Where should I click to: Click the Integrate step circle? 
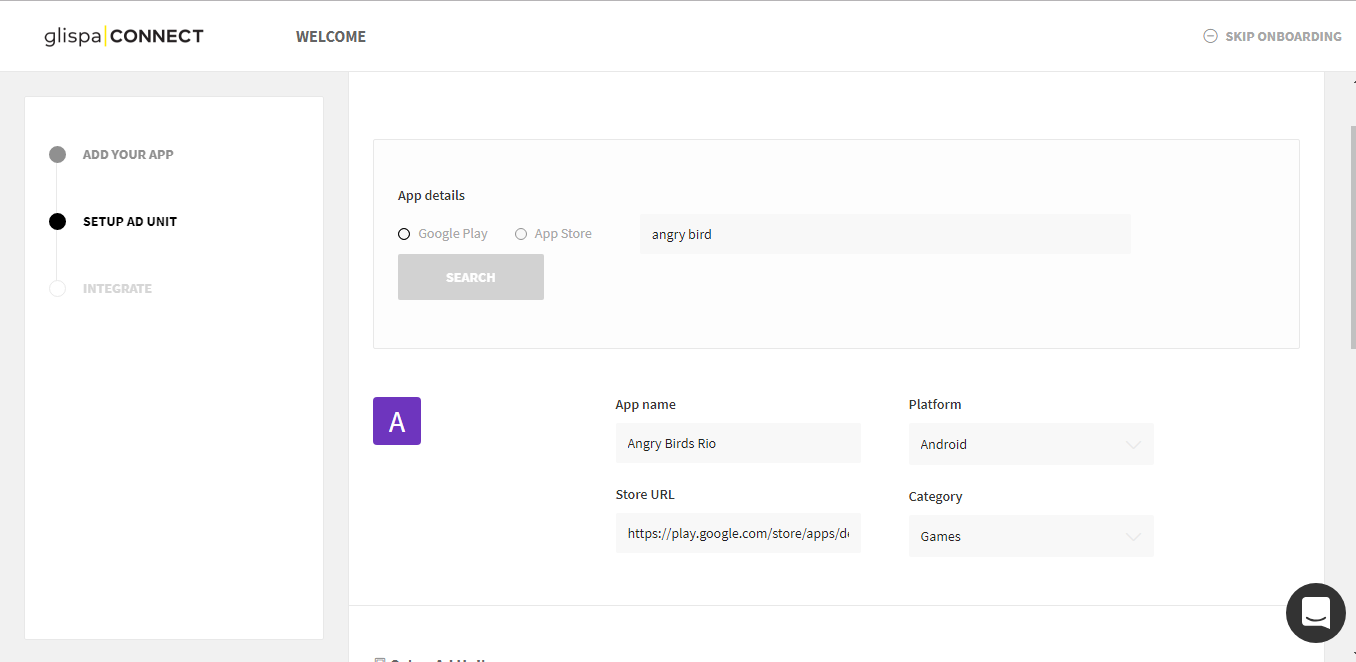tap(58, 289)
